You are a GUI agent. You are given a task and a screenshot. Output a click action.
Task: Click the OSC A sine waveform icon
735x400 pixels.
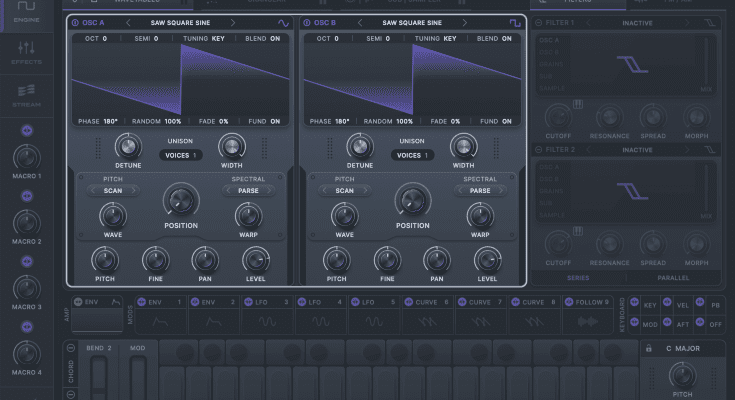point(282,22)
